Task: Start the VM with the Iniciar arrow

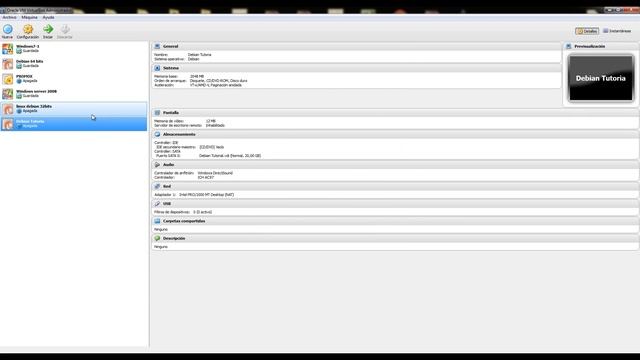Action: click(48, 29)
